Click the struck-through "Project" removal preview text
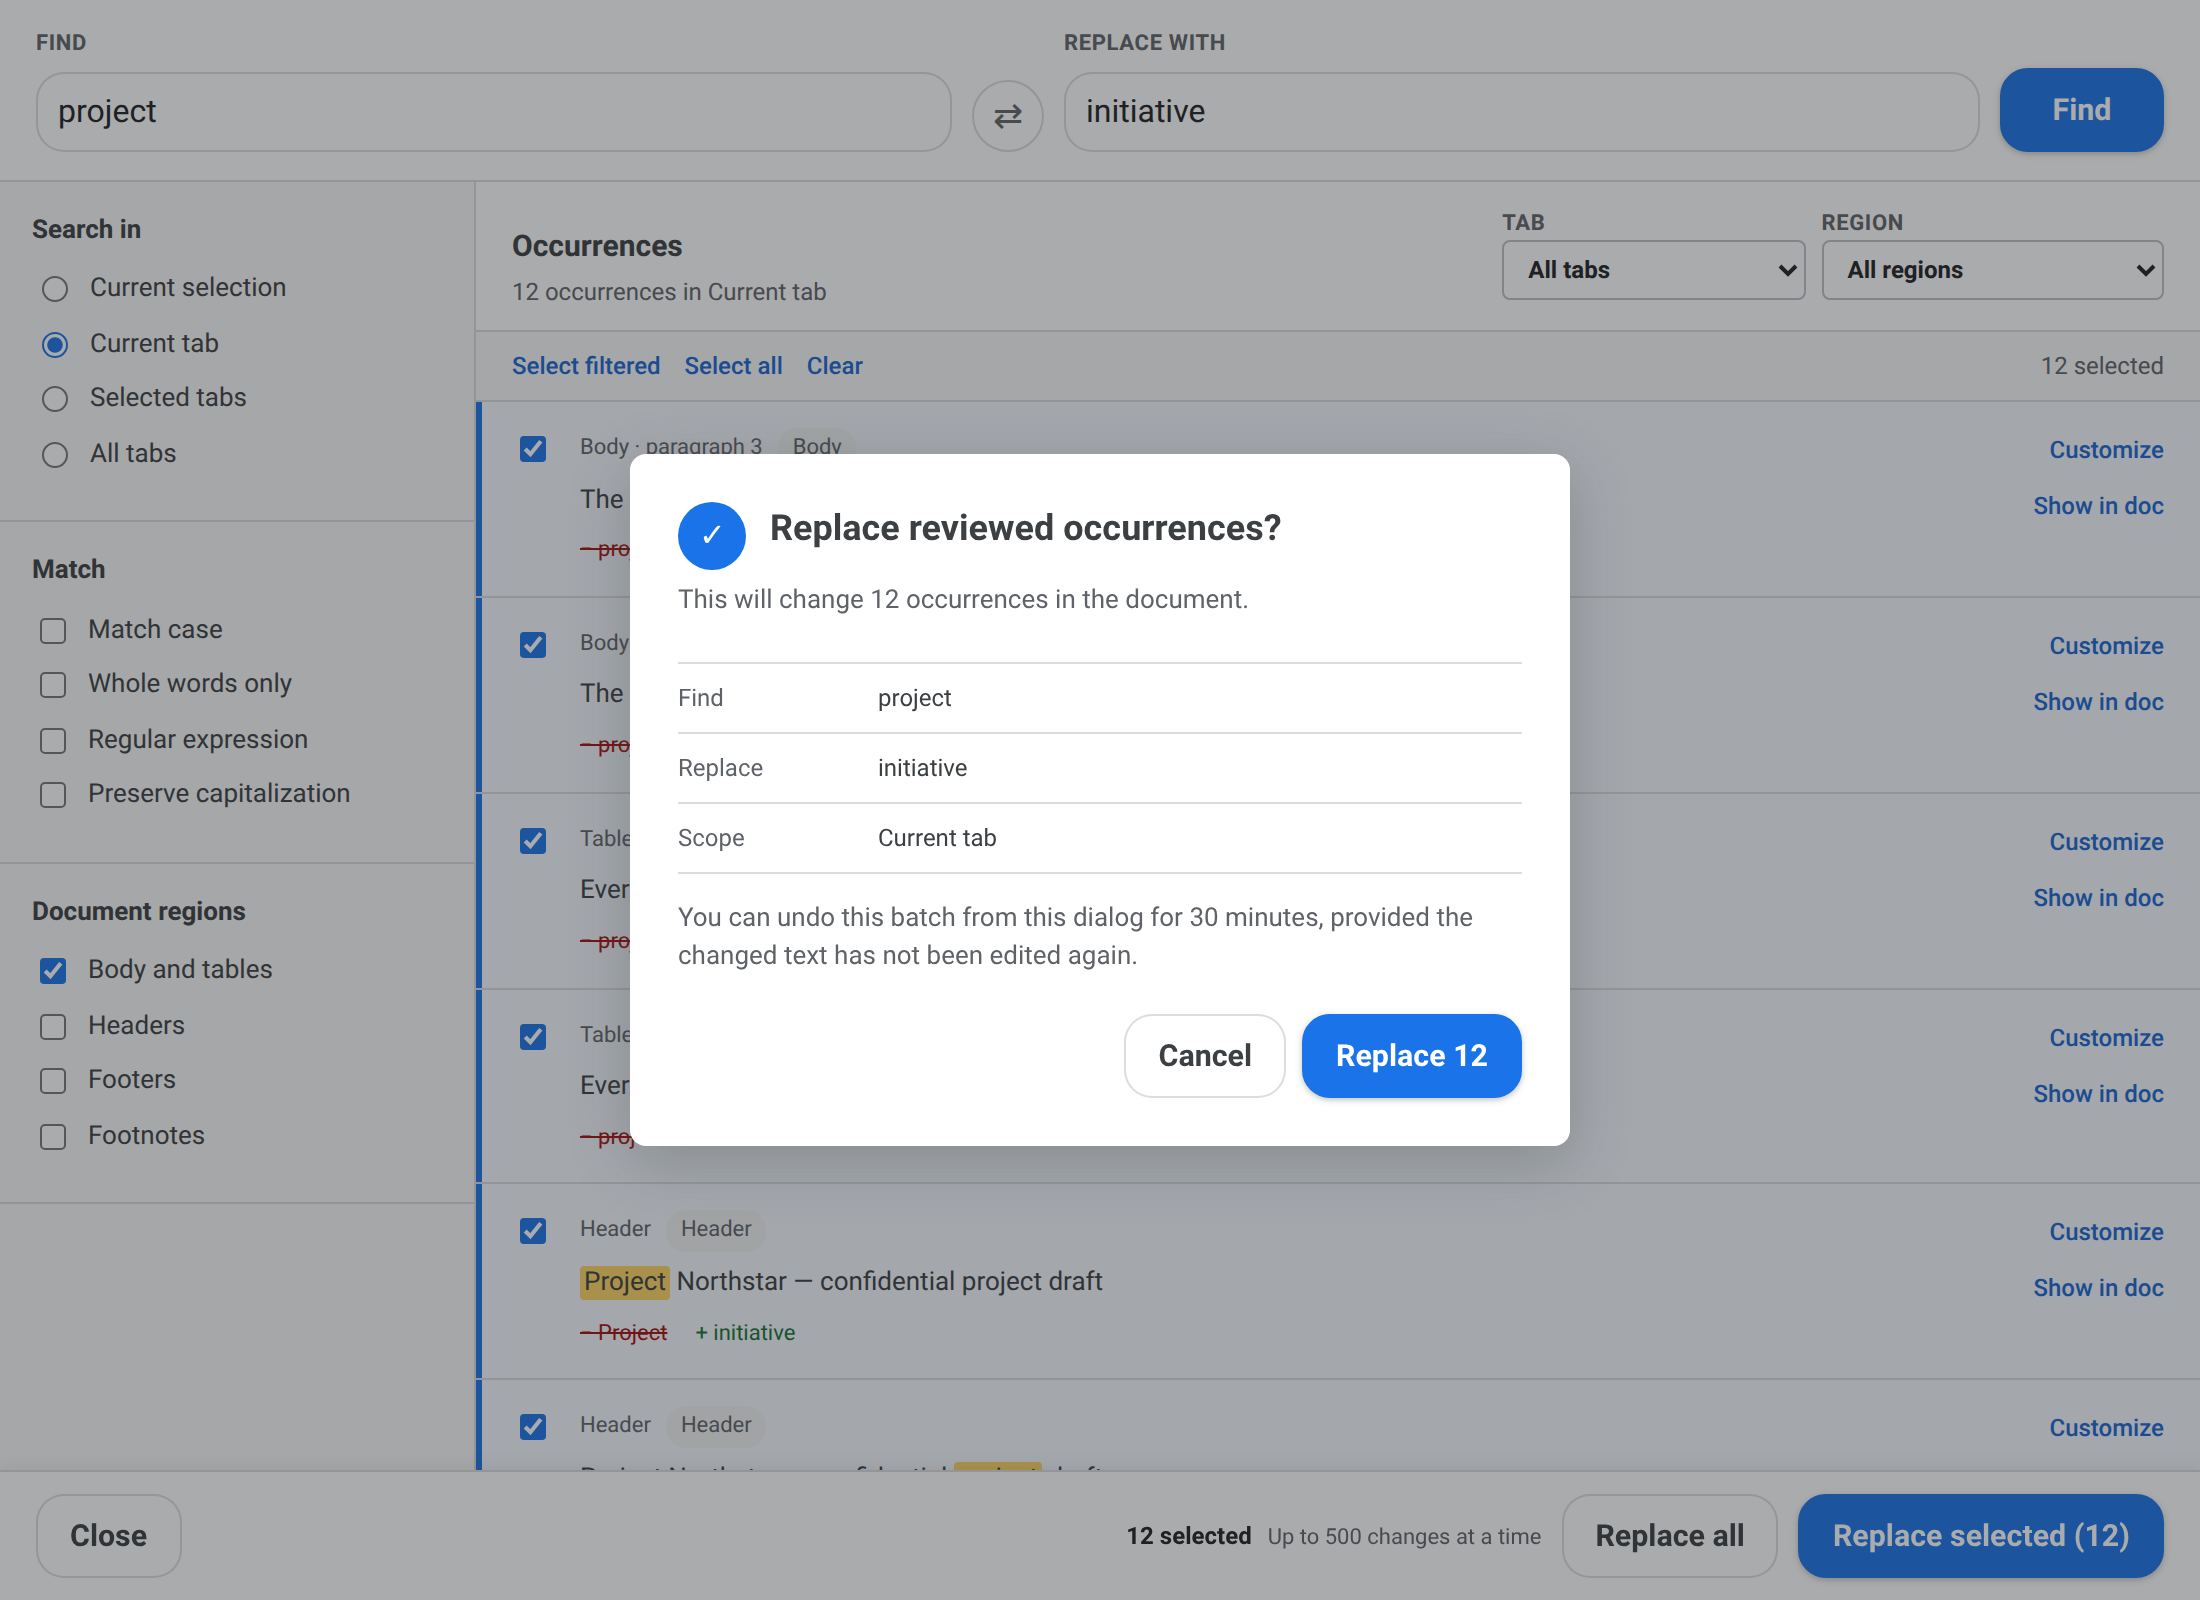Screen dimensions: 2200x1600 (x=624, y=1333)
